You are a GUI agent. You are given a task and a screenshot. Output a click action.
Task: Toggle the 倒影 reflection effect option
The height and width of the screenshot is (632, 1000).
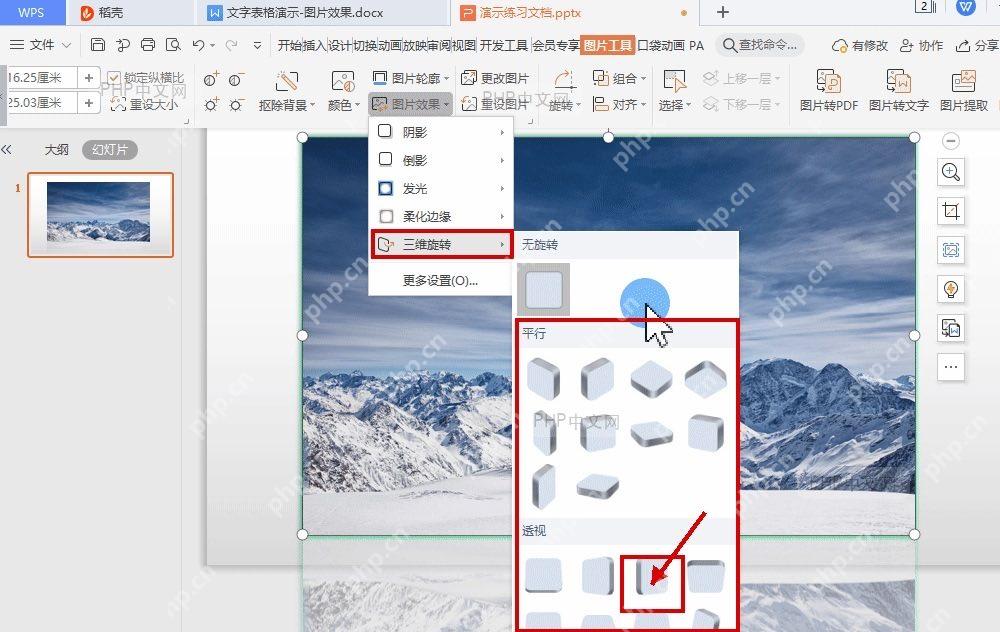tap(441, 160)
